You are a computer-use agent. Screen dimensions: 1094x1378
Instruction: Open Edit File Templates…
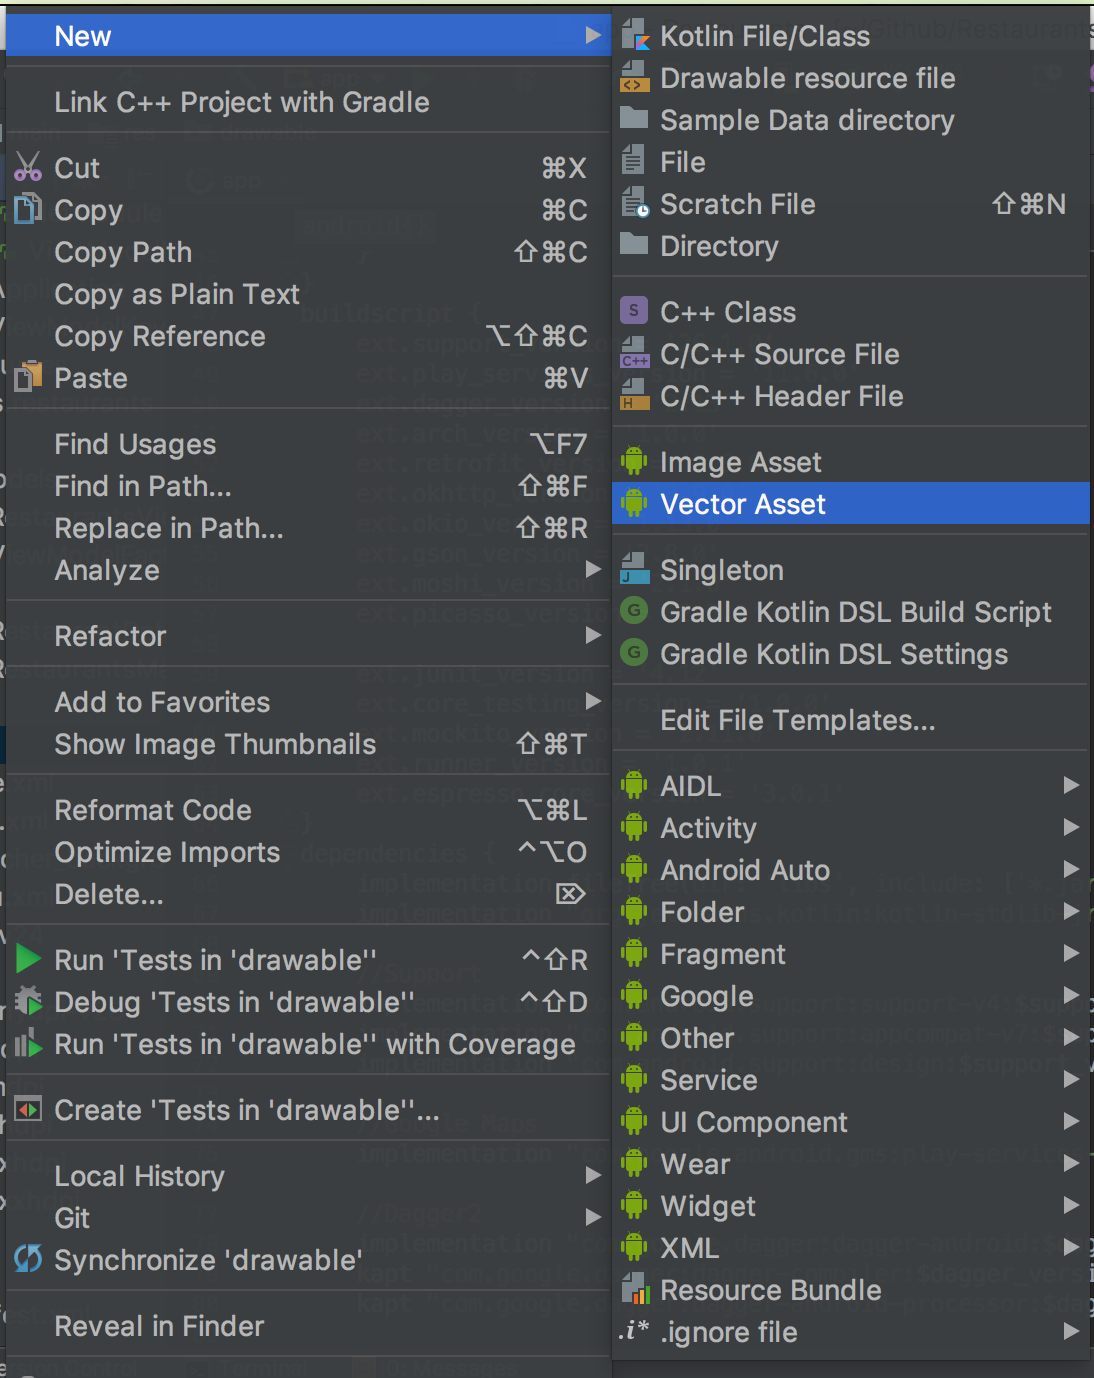[x=797, y=720]
